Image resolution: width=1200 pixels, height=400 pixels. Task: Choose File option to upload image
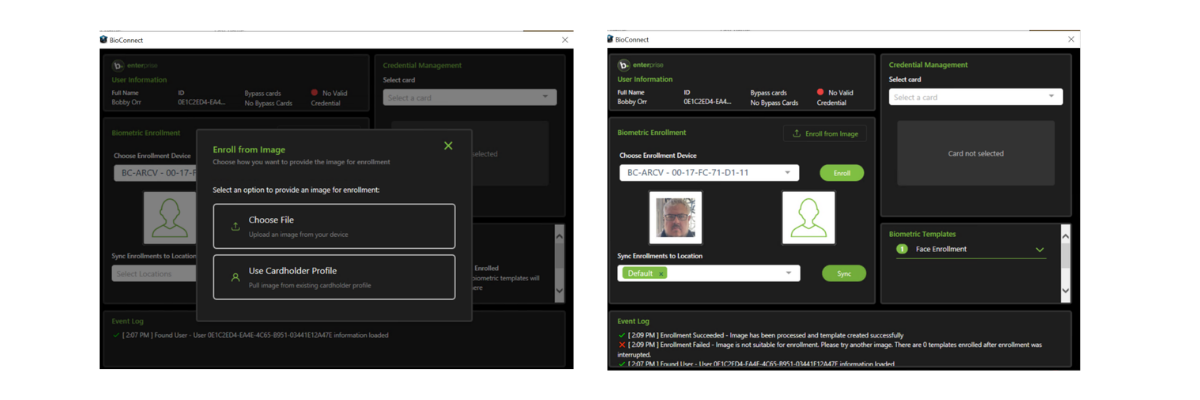pyautogui.click(x=334, y=226)
